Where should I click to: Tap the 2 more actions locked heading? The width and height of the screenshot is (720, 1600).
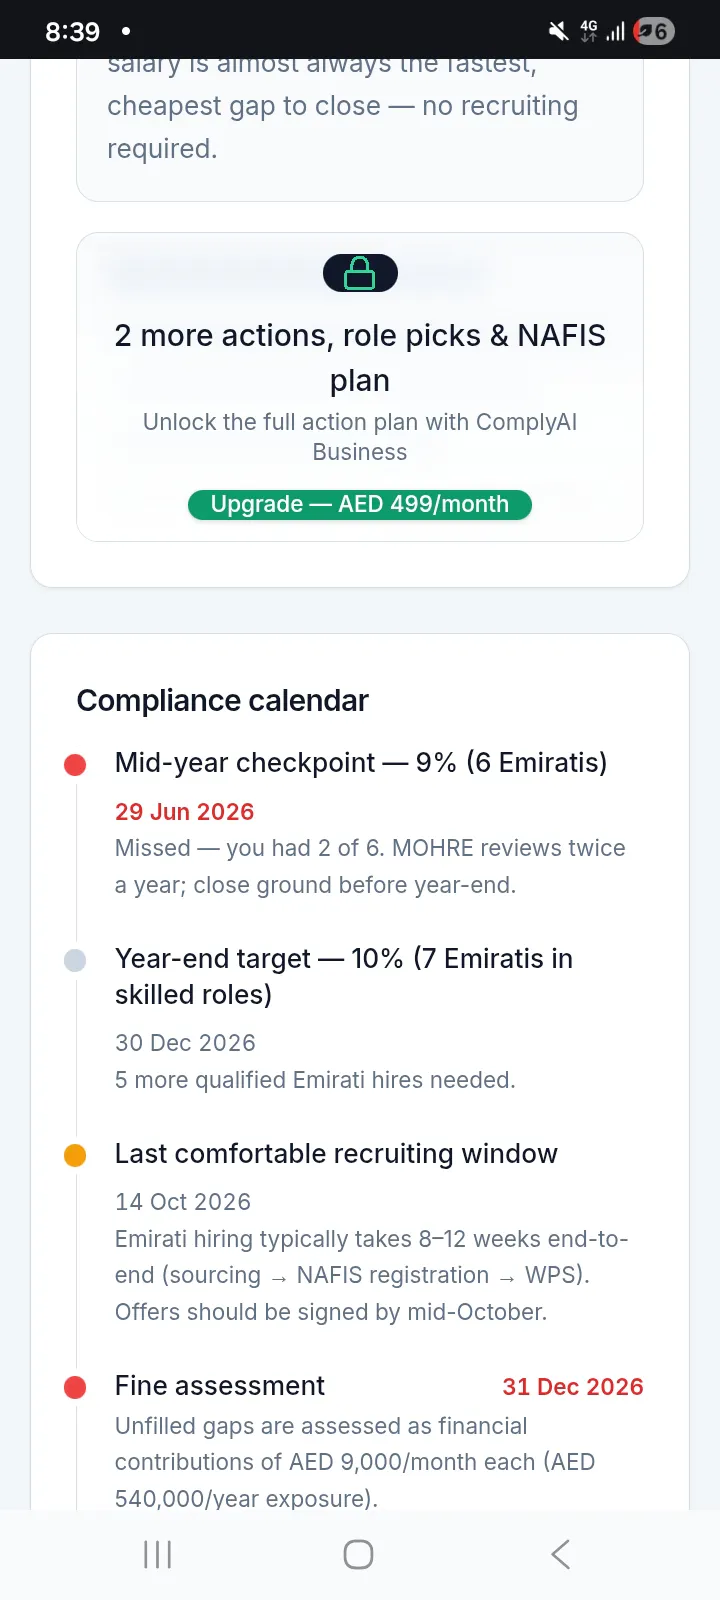pyautogui.click(x=360, y=357)
